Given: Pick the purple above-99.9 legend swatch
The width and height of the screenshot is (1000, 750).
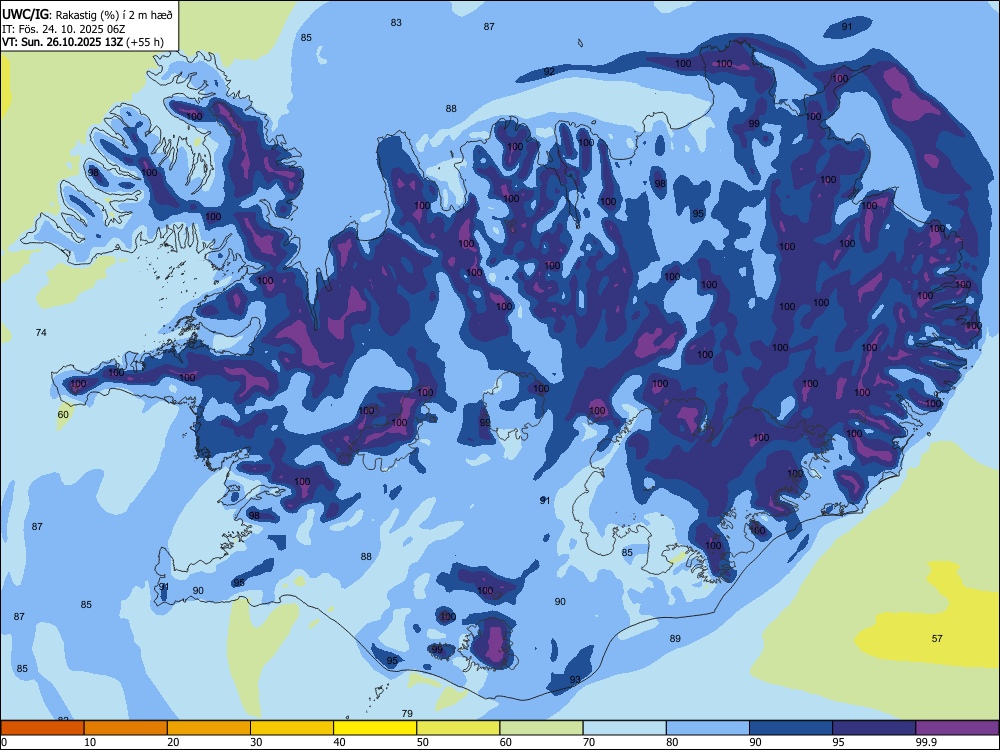Looking at the screenshot, I should (957, 728).
